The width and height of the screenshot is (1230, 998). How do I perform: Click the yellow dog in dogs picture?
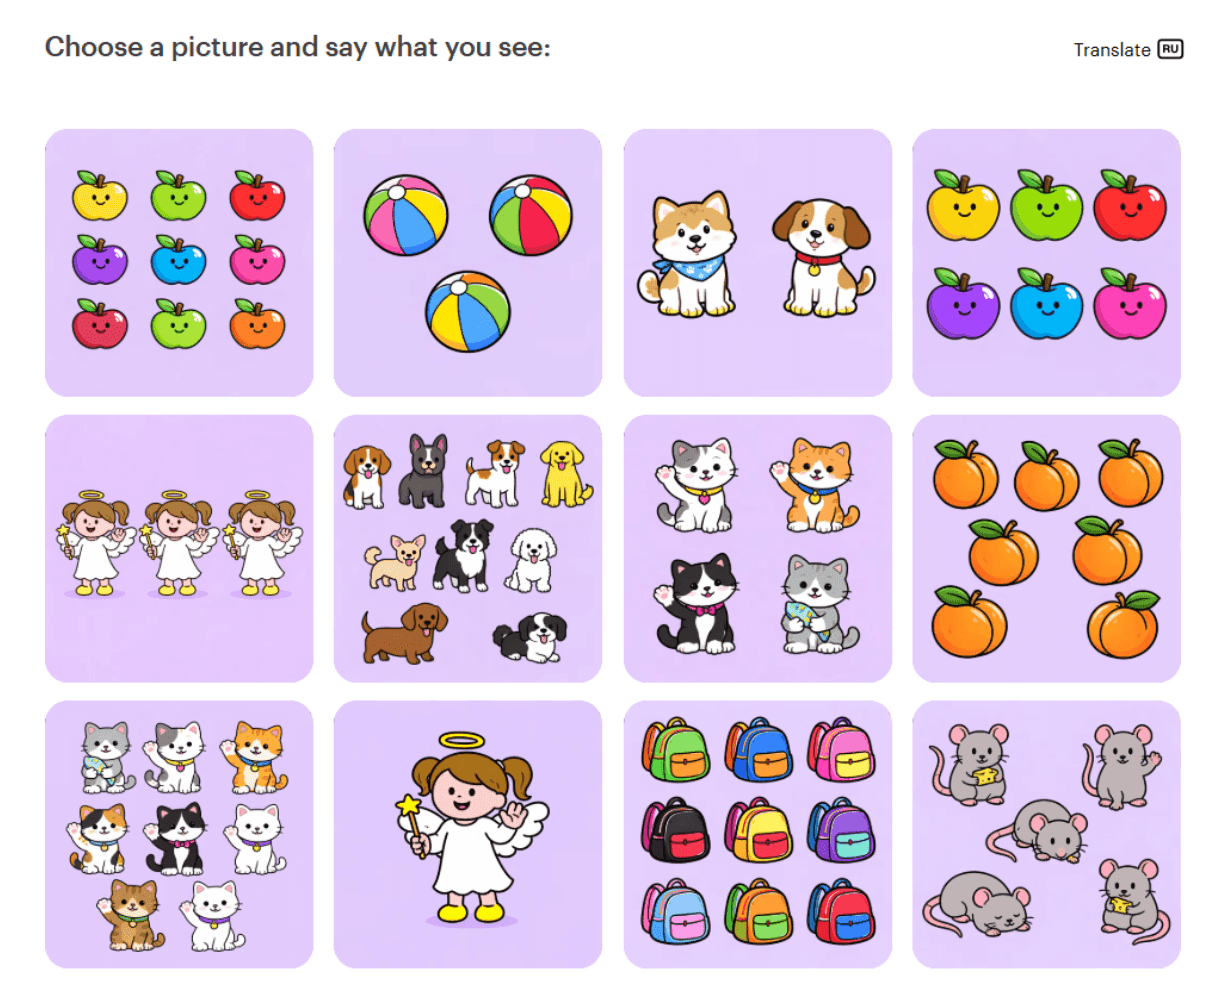tap(566, 473)
